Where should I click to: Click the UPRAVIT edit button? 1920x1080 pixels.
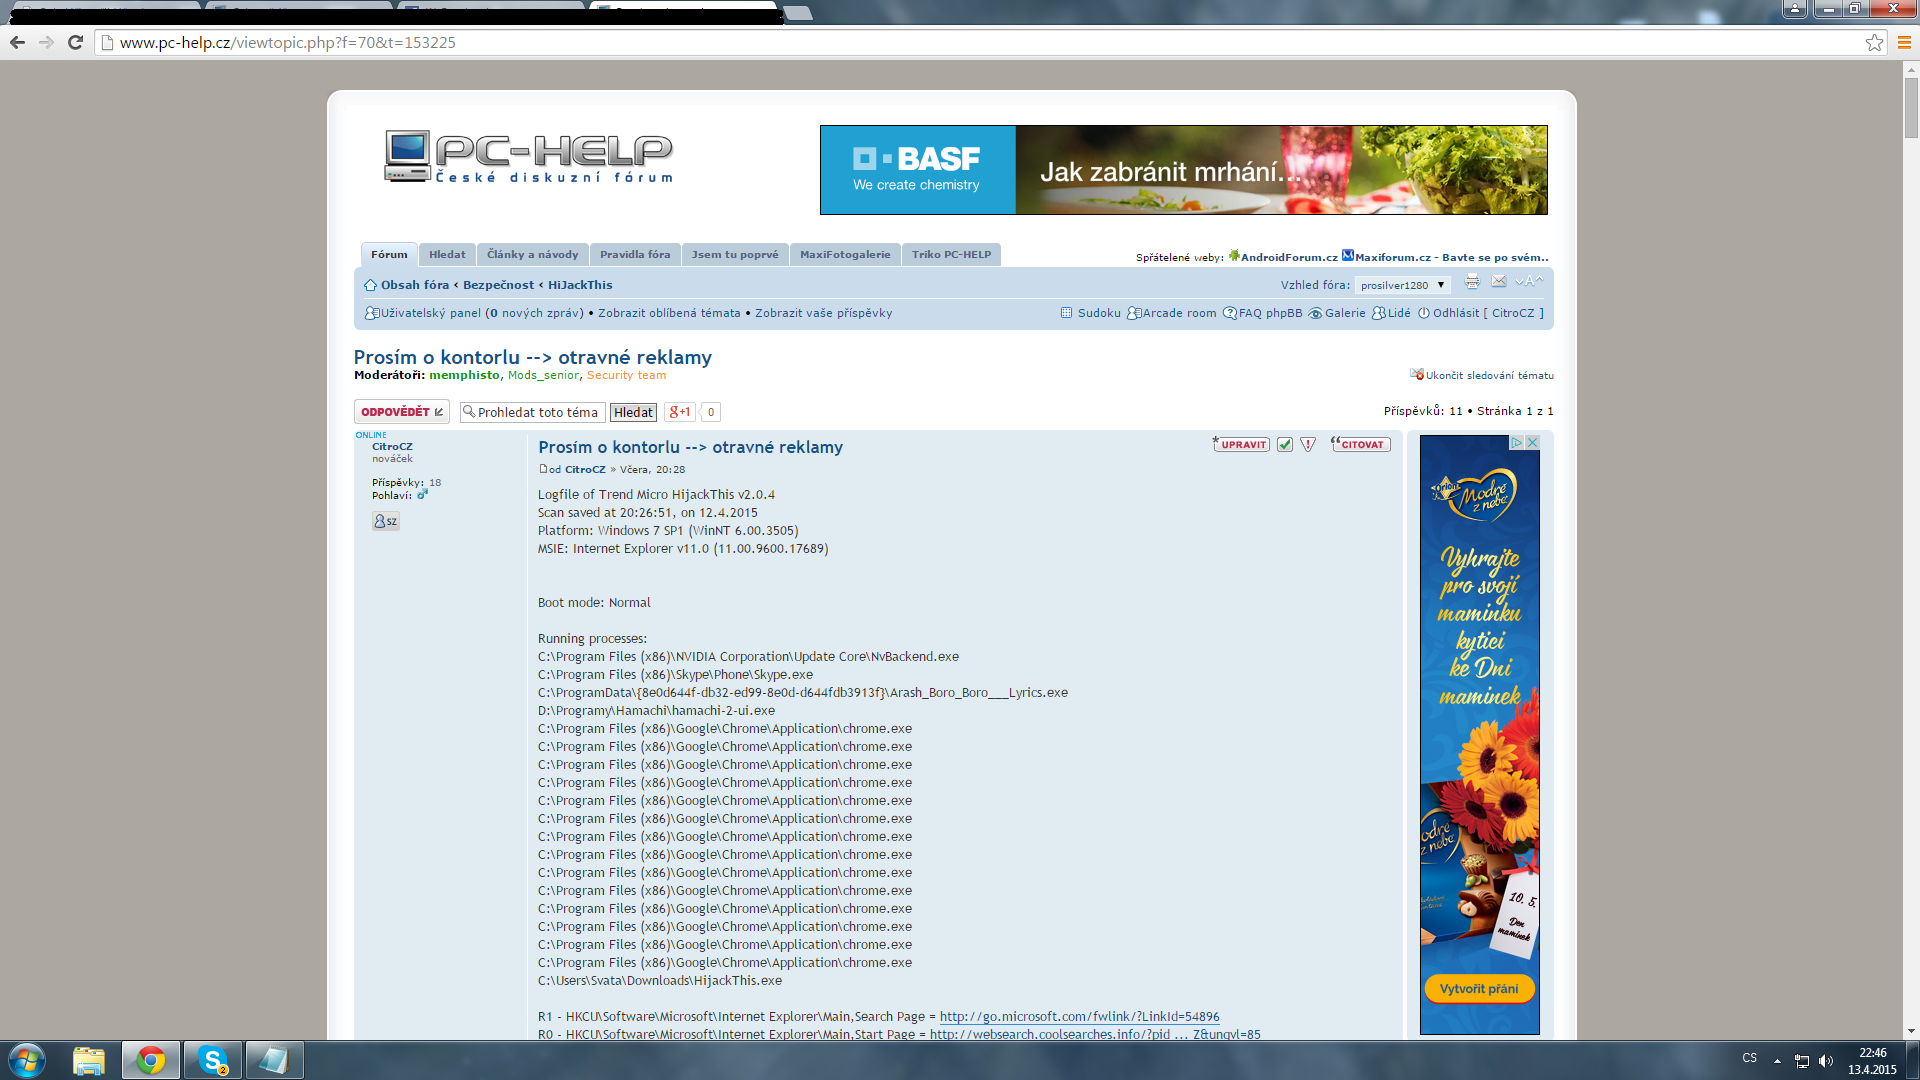click(x=1241, y=444)
